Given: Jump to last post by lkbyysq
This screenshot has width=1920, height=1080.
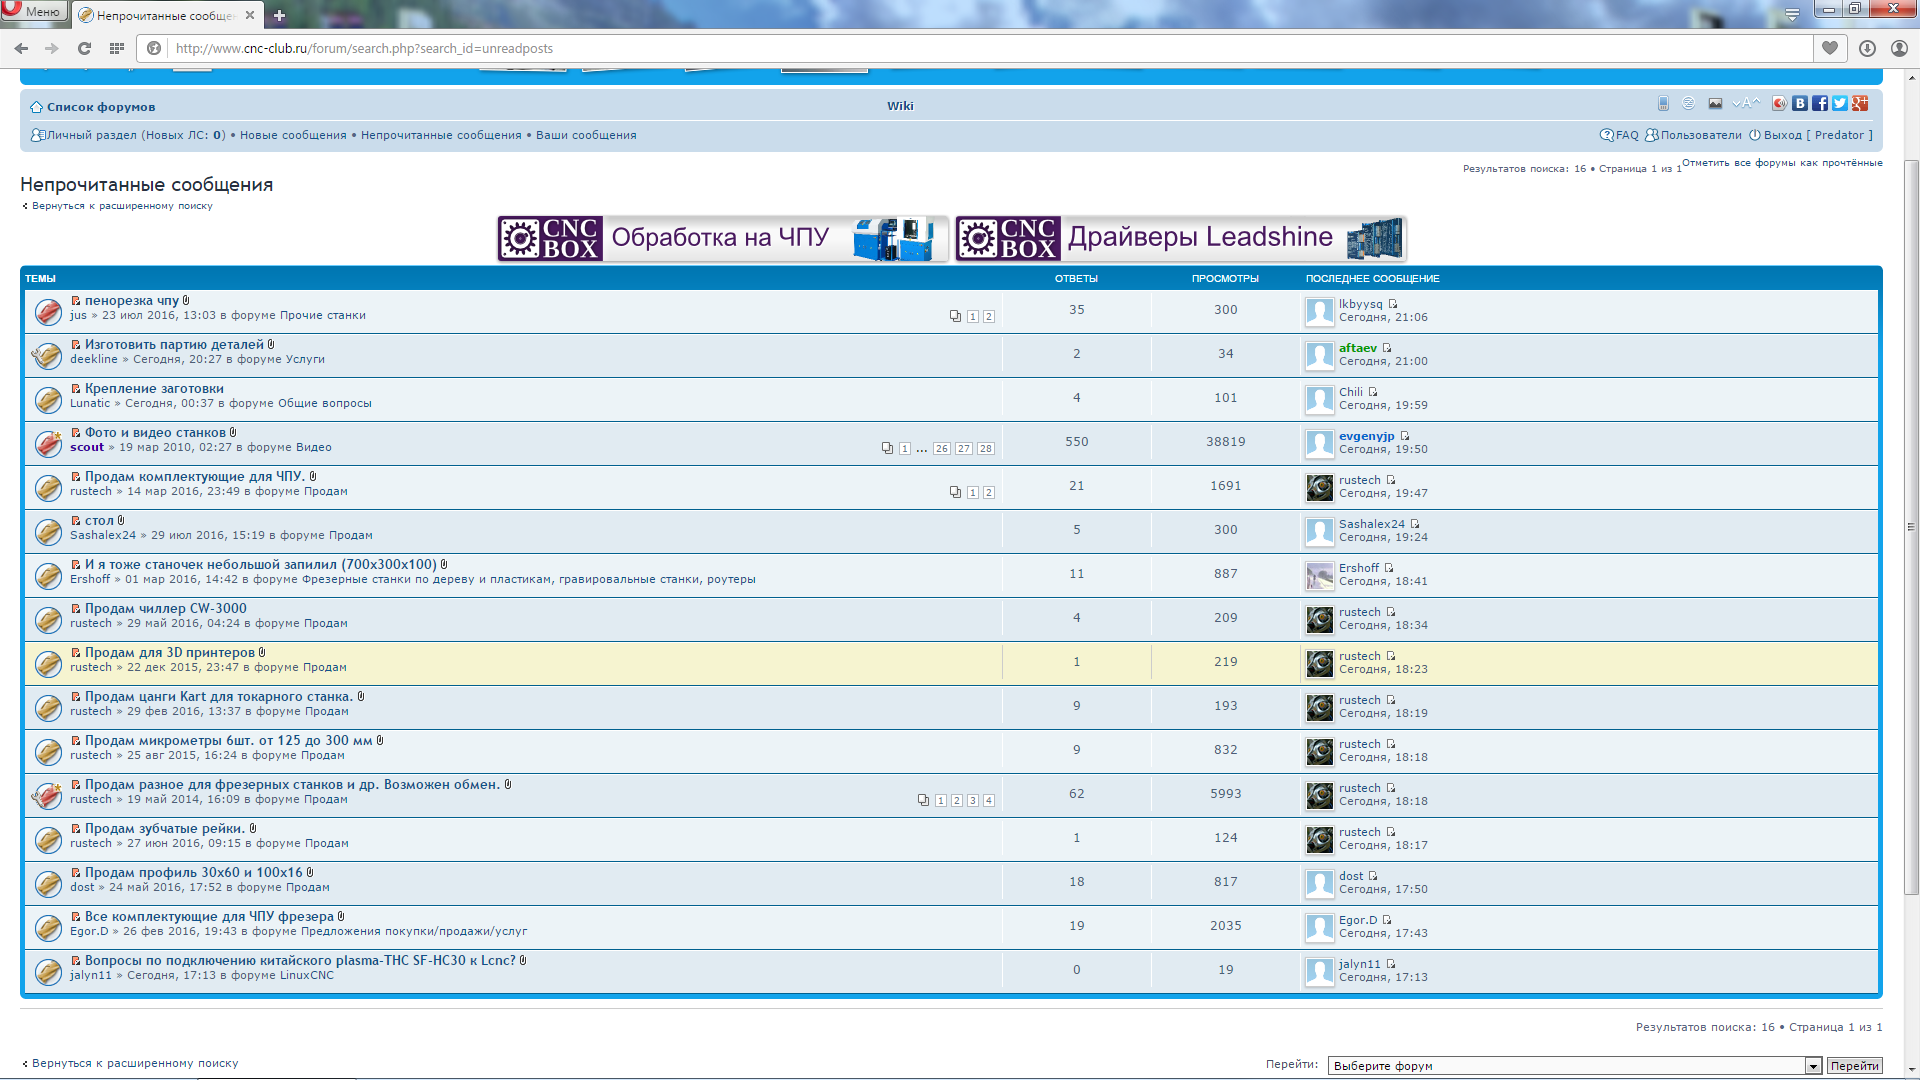Looking at the screenshot, I should click(x=1393, y=304).
